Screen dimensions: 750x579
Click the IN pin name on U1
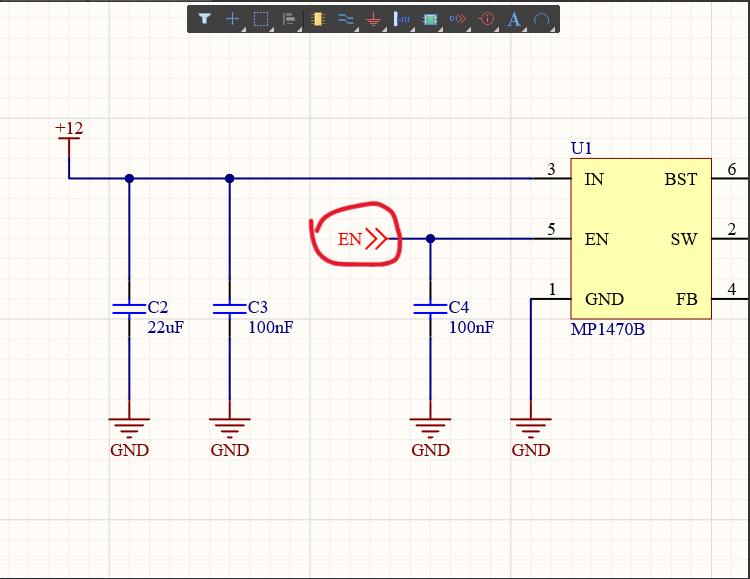point(594,179)
